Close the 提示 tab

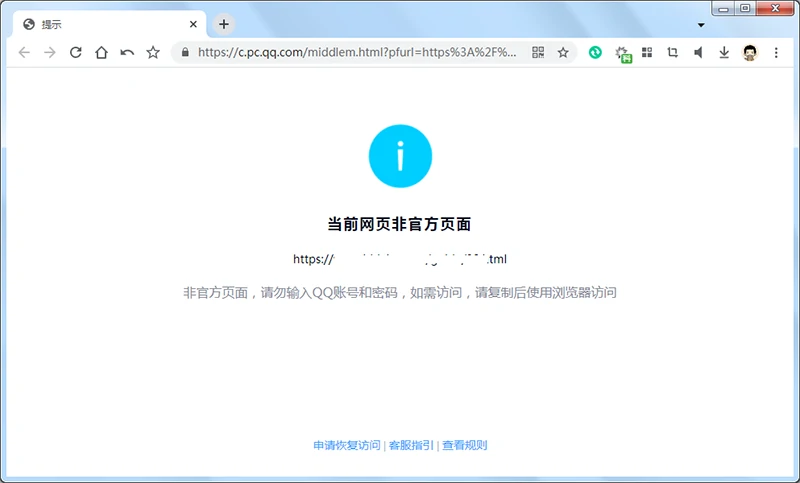tap(193, 24)
